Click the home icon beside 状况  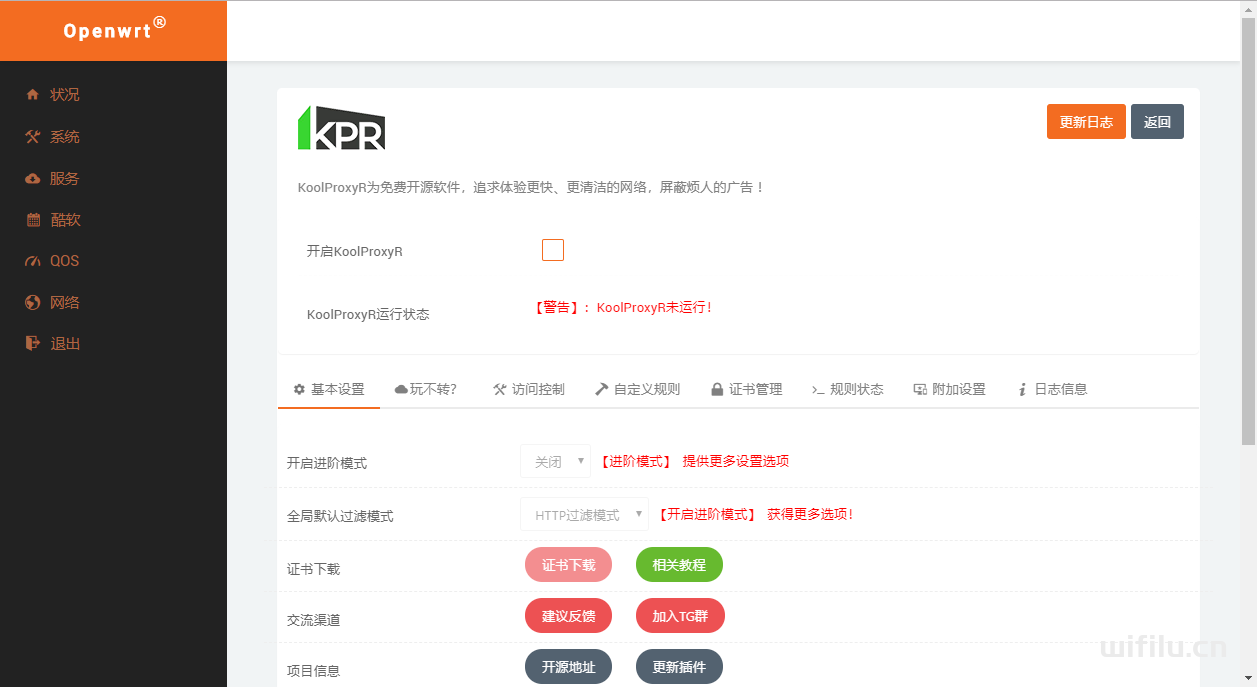[x=32, y=95]
